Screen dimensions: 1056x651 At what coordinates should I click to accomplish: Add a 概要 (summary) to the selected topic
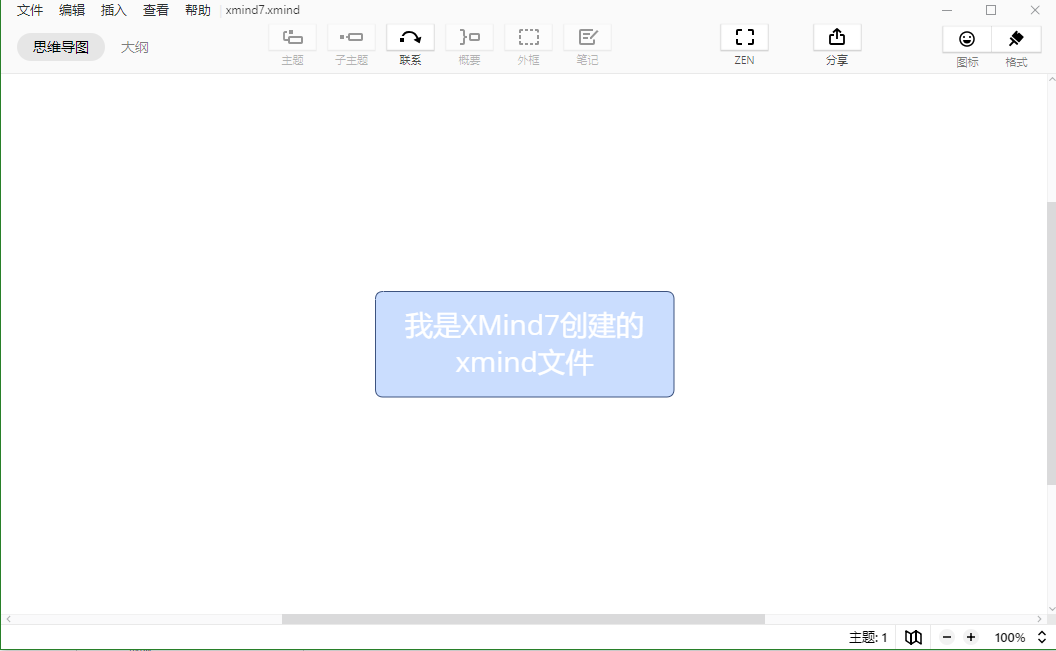469,44
